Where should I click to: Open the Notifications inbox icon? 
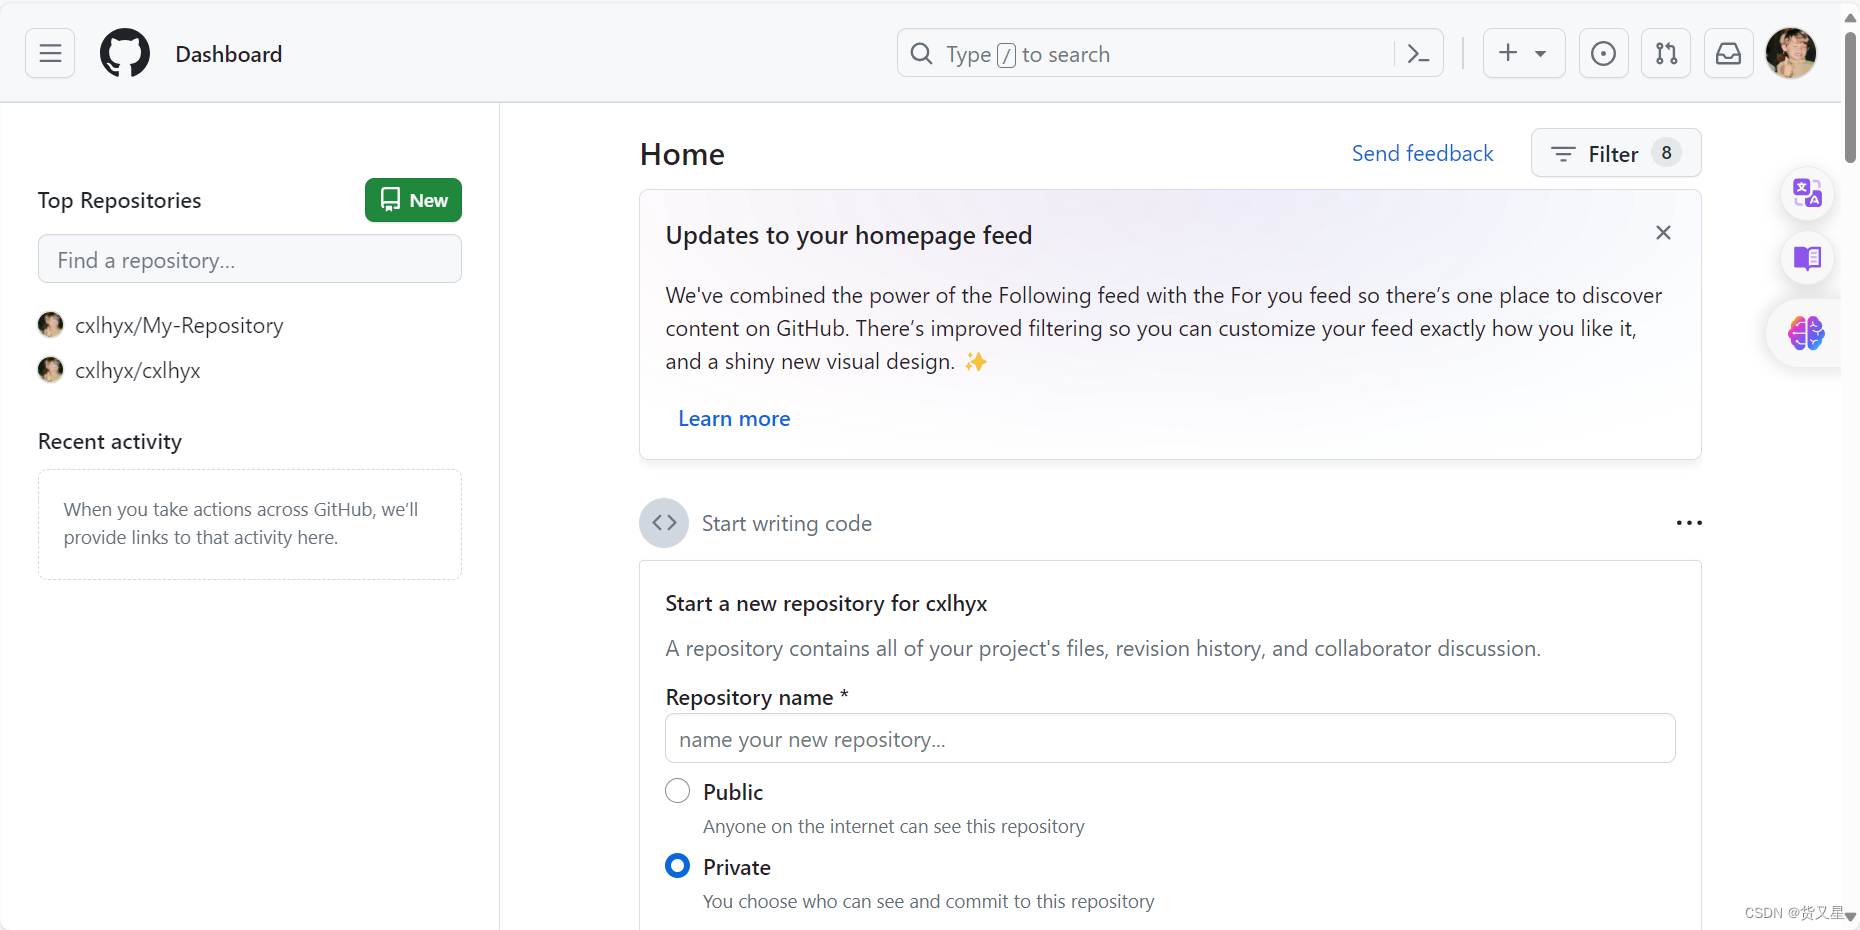(1728, 53)
